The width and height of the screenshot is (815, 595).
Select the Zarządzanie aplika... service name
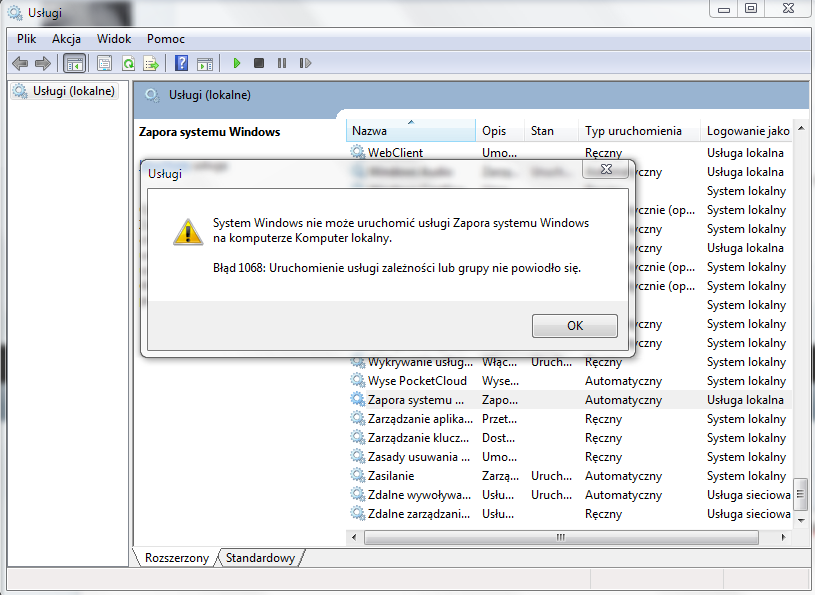pyautogui.click(x=420, y=419)
